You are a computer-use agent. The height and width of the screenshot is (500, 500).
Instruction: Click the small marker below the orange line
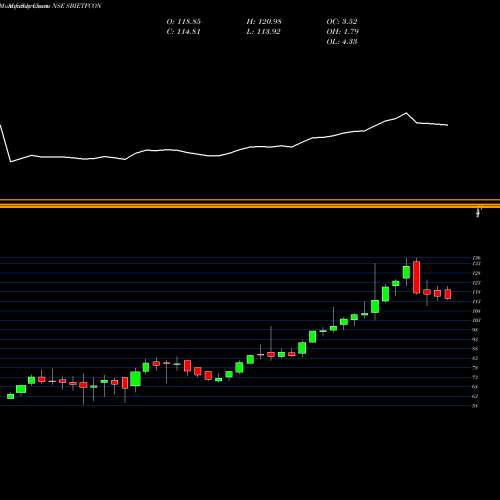click(x=479, y=212)
